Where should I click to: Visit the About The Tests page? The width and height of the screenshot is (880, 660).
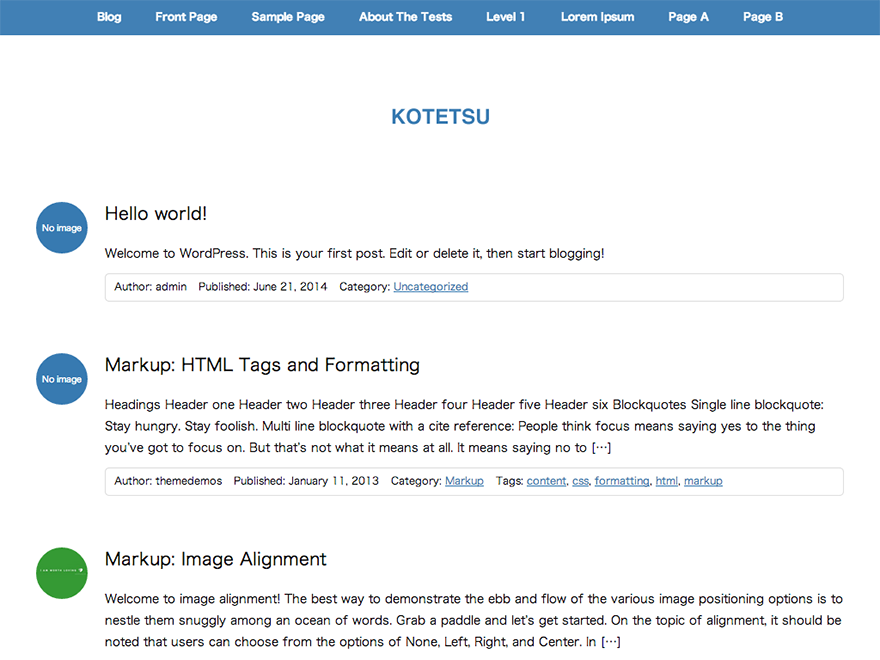click(405, 17)
